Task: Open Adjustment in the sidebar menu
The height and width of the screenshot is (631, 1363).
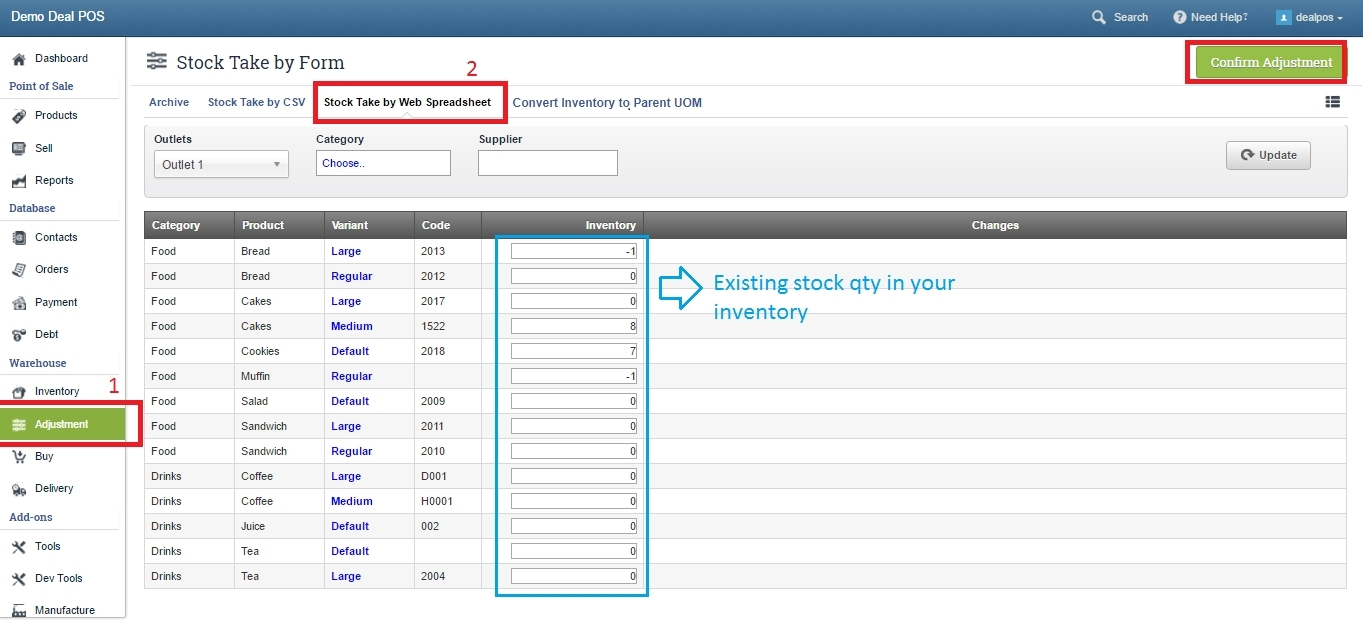Action: pos(62,424)
